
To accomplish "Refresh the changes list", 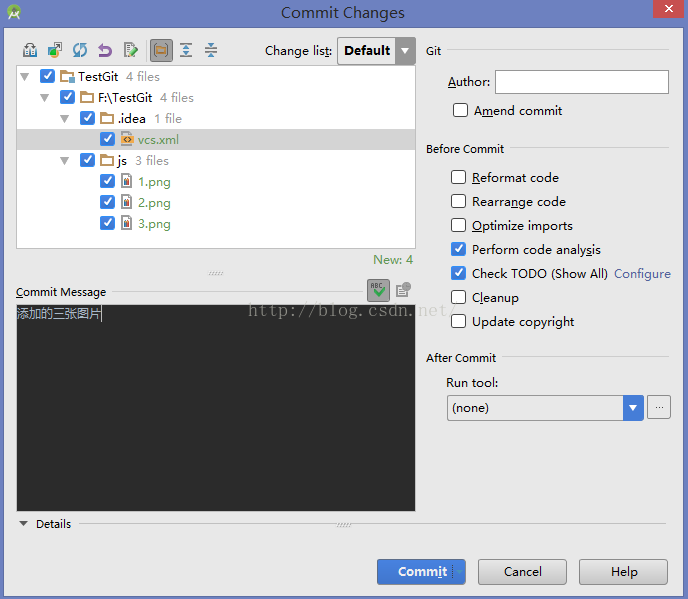I will tap(80, 50).
